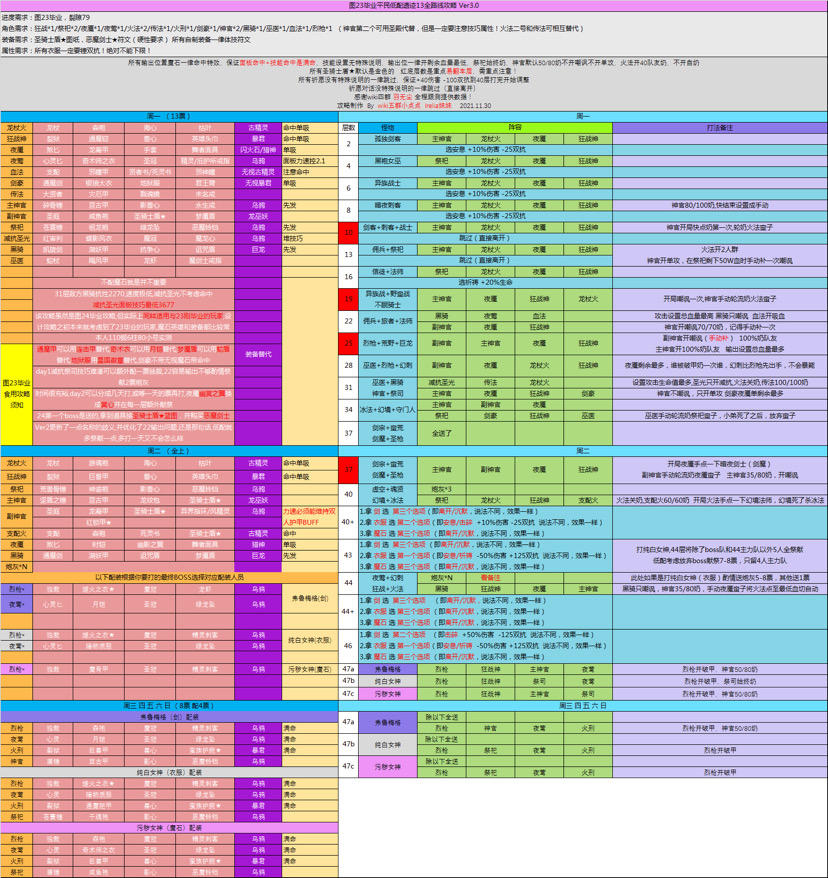Select the 层数 column header
This screenshot has width=828, height=878.
coord(348,128)
